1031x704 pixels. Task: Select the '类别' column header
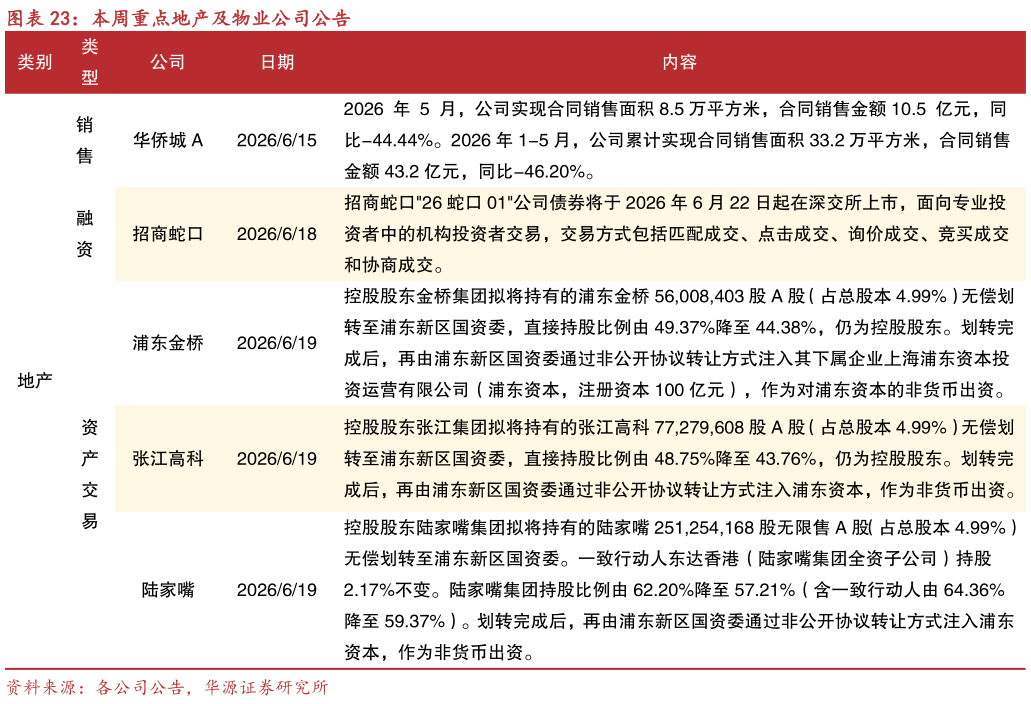(34, 62)
